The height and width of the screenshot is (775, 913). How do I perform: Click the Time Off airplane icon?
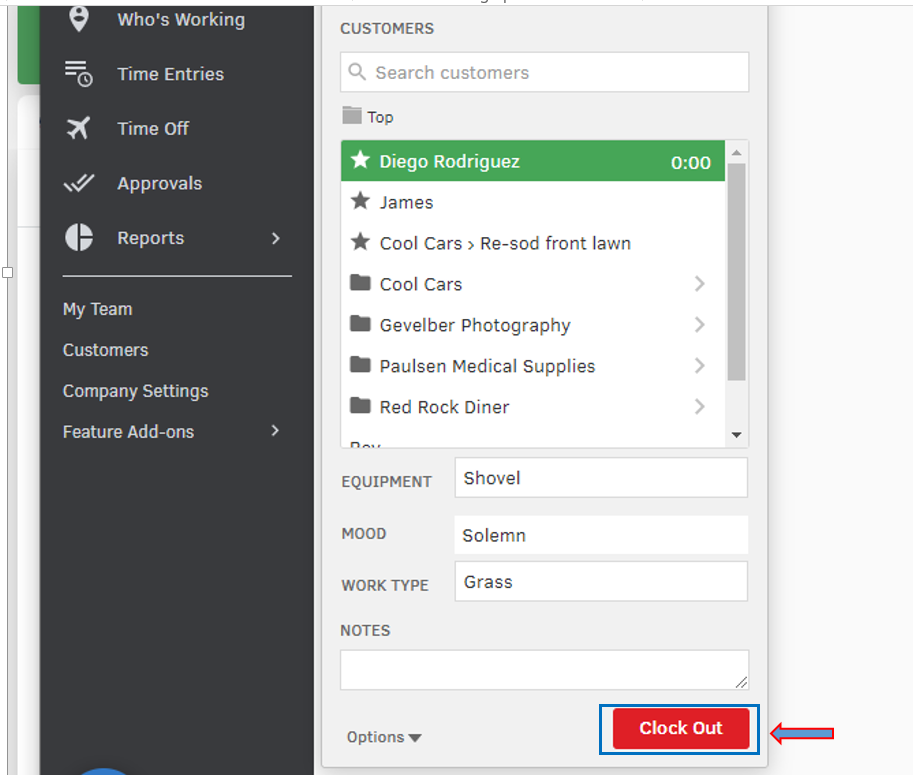point(78,128)
